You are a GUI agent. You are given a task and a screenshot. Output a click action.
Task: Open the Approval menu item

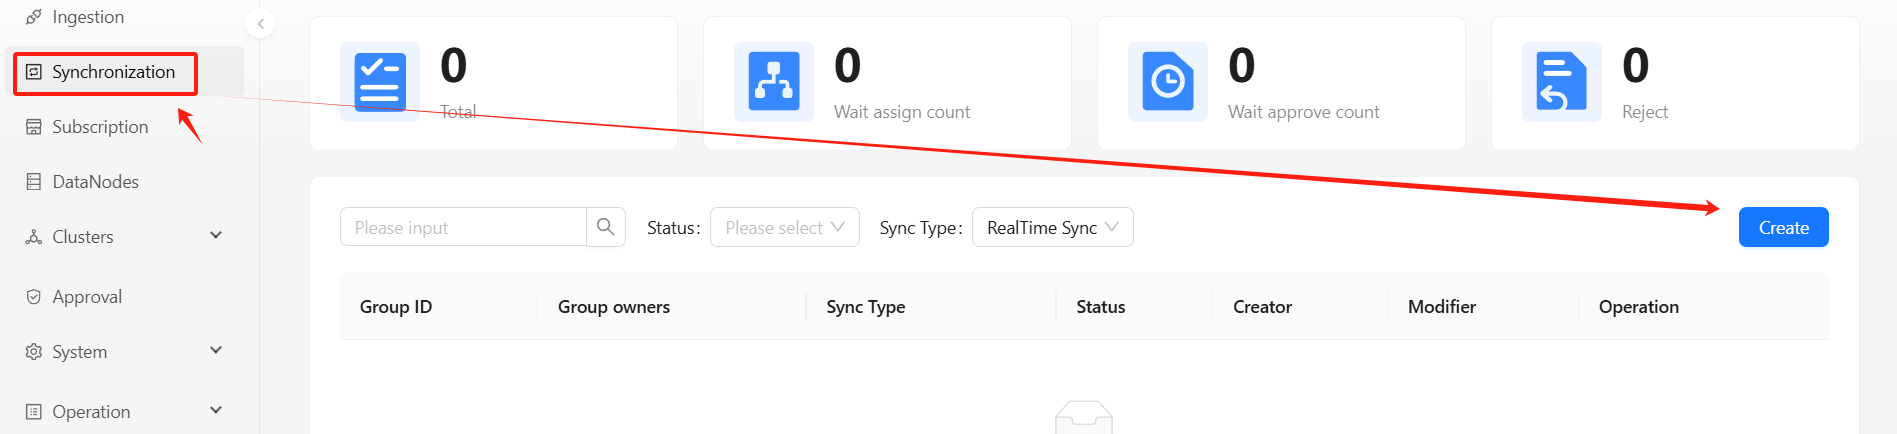pyautogui.click(x=87, y=297)
